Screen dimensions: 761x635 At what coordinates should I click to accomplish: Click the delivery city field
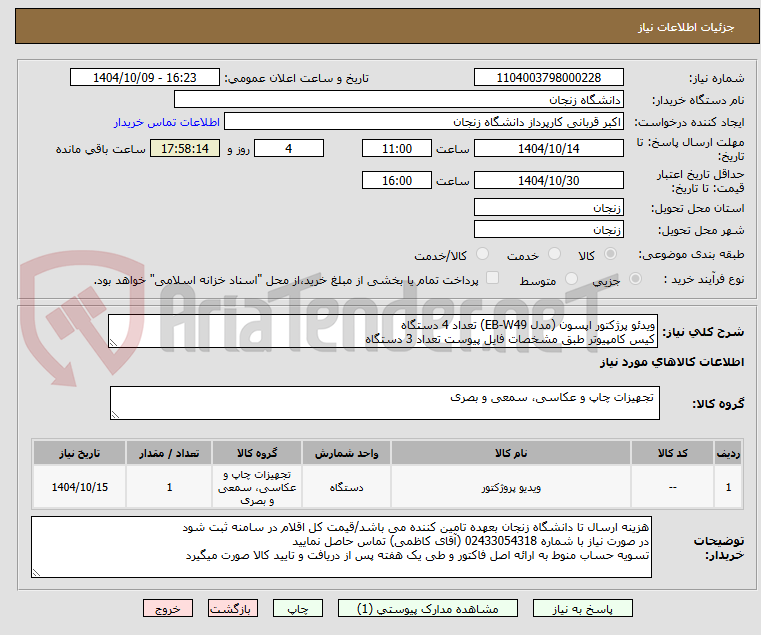coord(548,229)
